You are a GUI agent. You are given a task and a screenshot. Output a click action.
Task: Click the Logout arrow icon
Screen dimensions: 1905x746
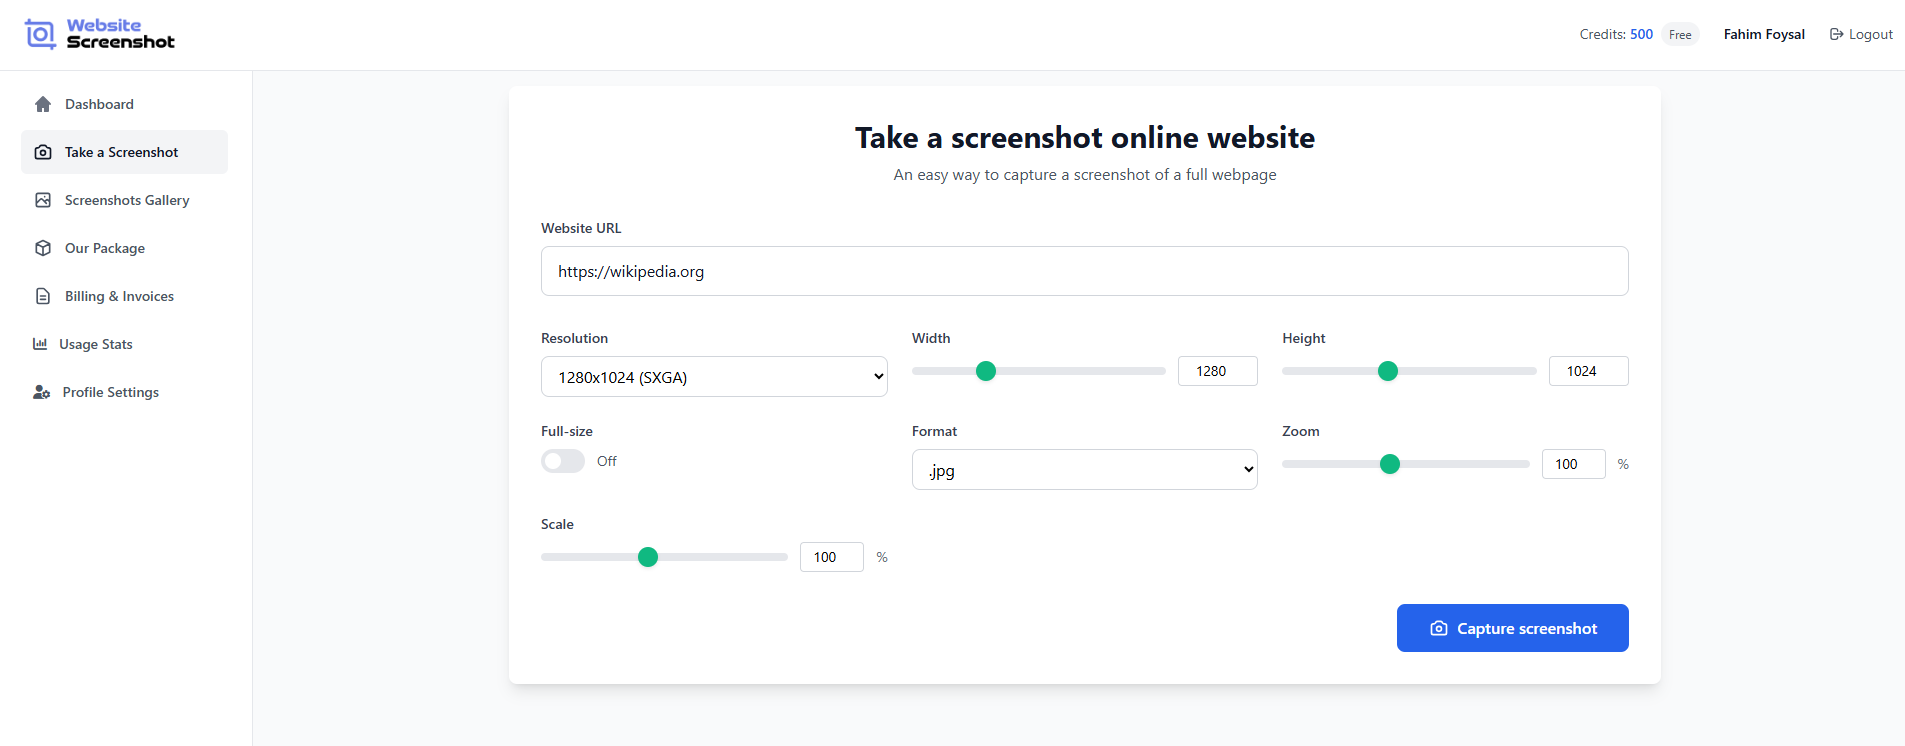pyautogui.click(x=1836, y=34)
